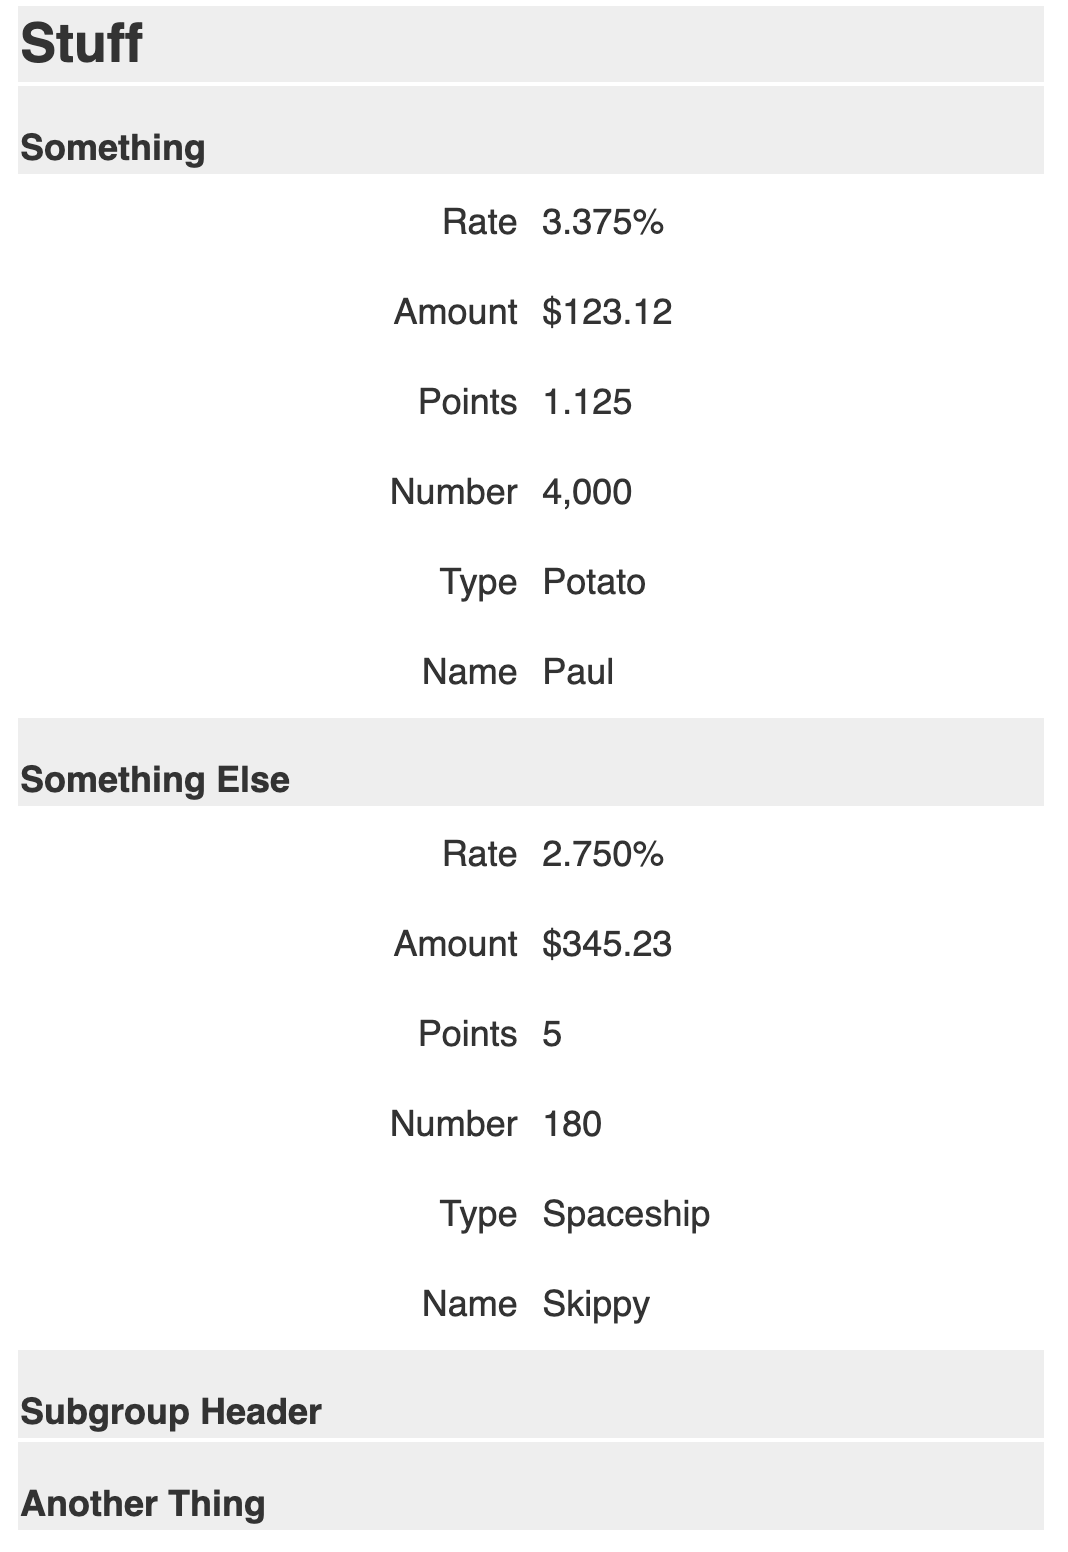Click the Amount label under Something Else
This screenshot has height=1552, width=1068.
(x=456, y=944)
